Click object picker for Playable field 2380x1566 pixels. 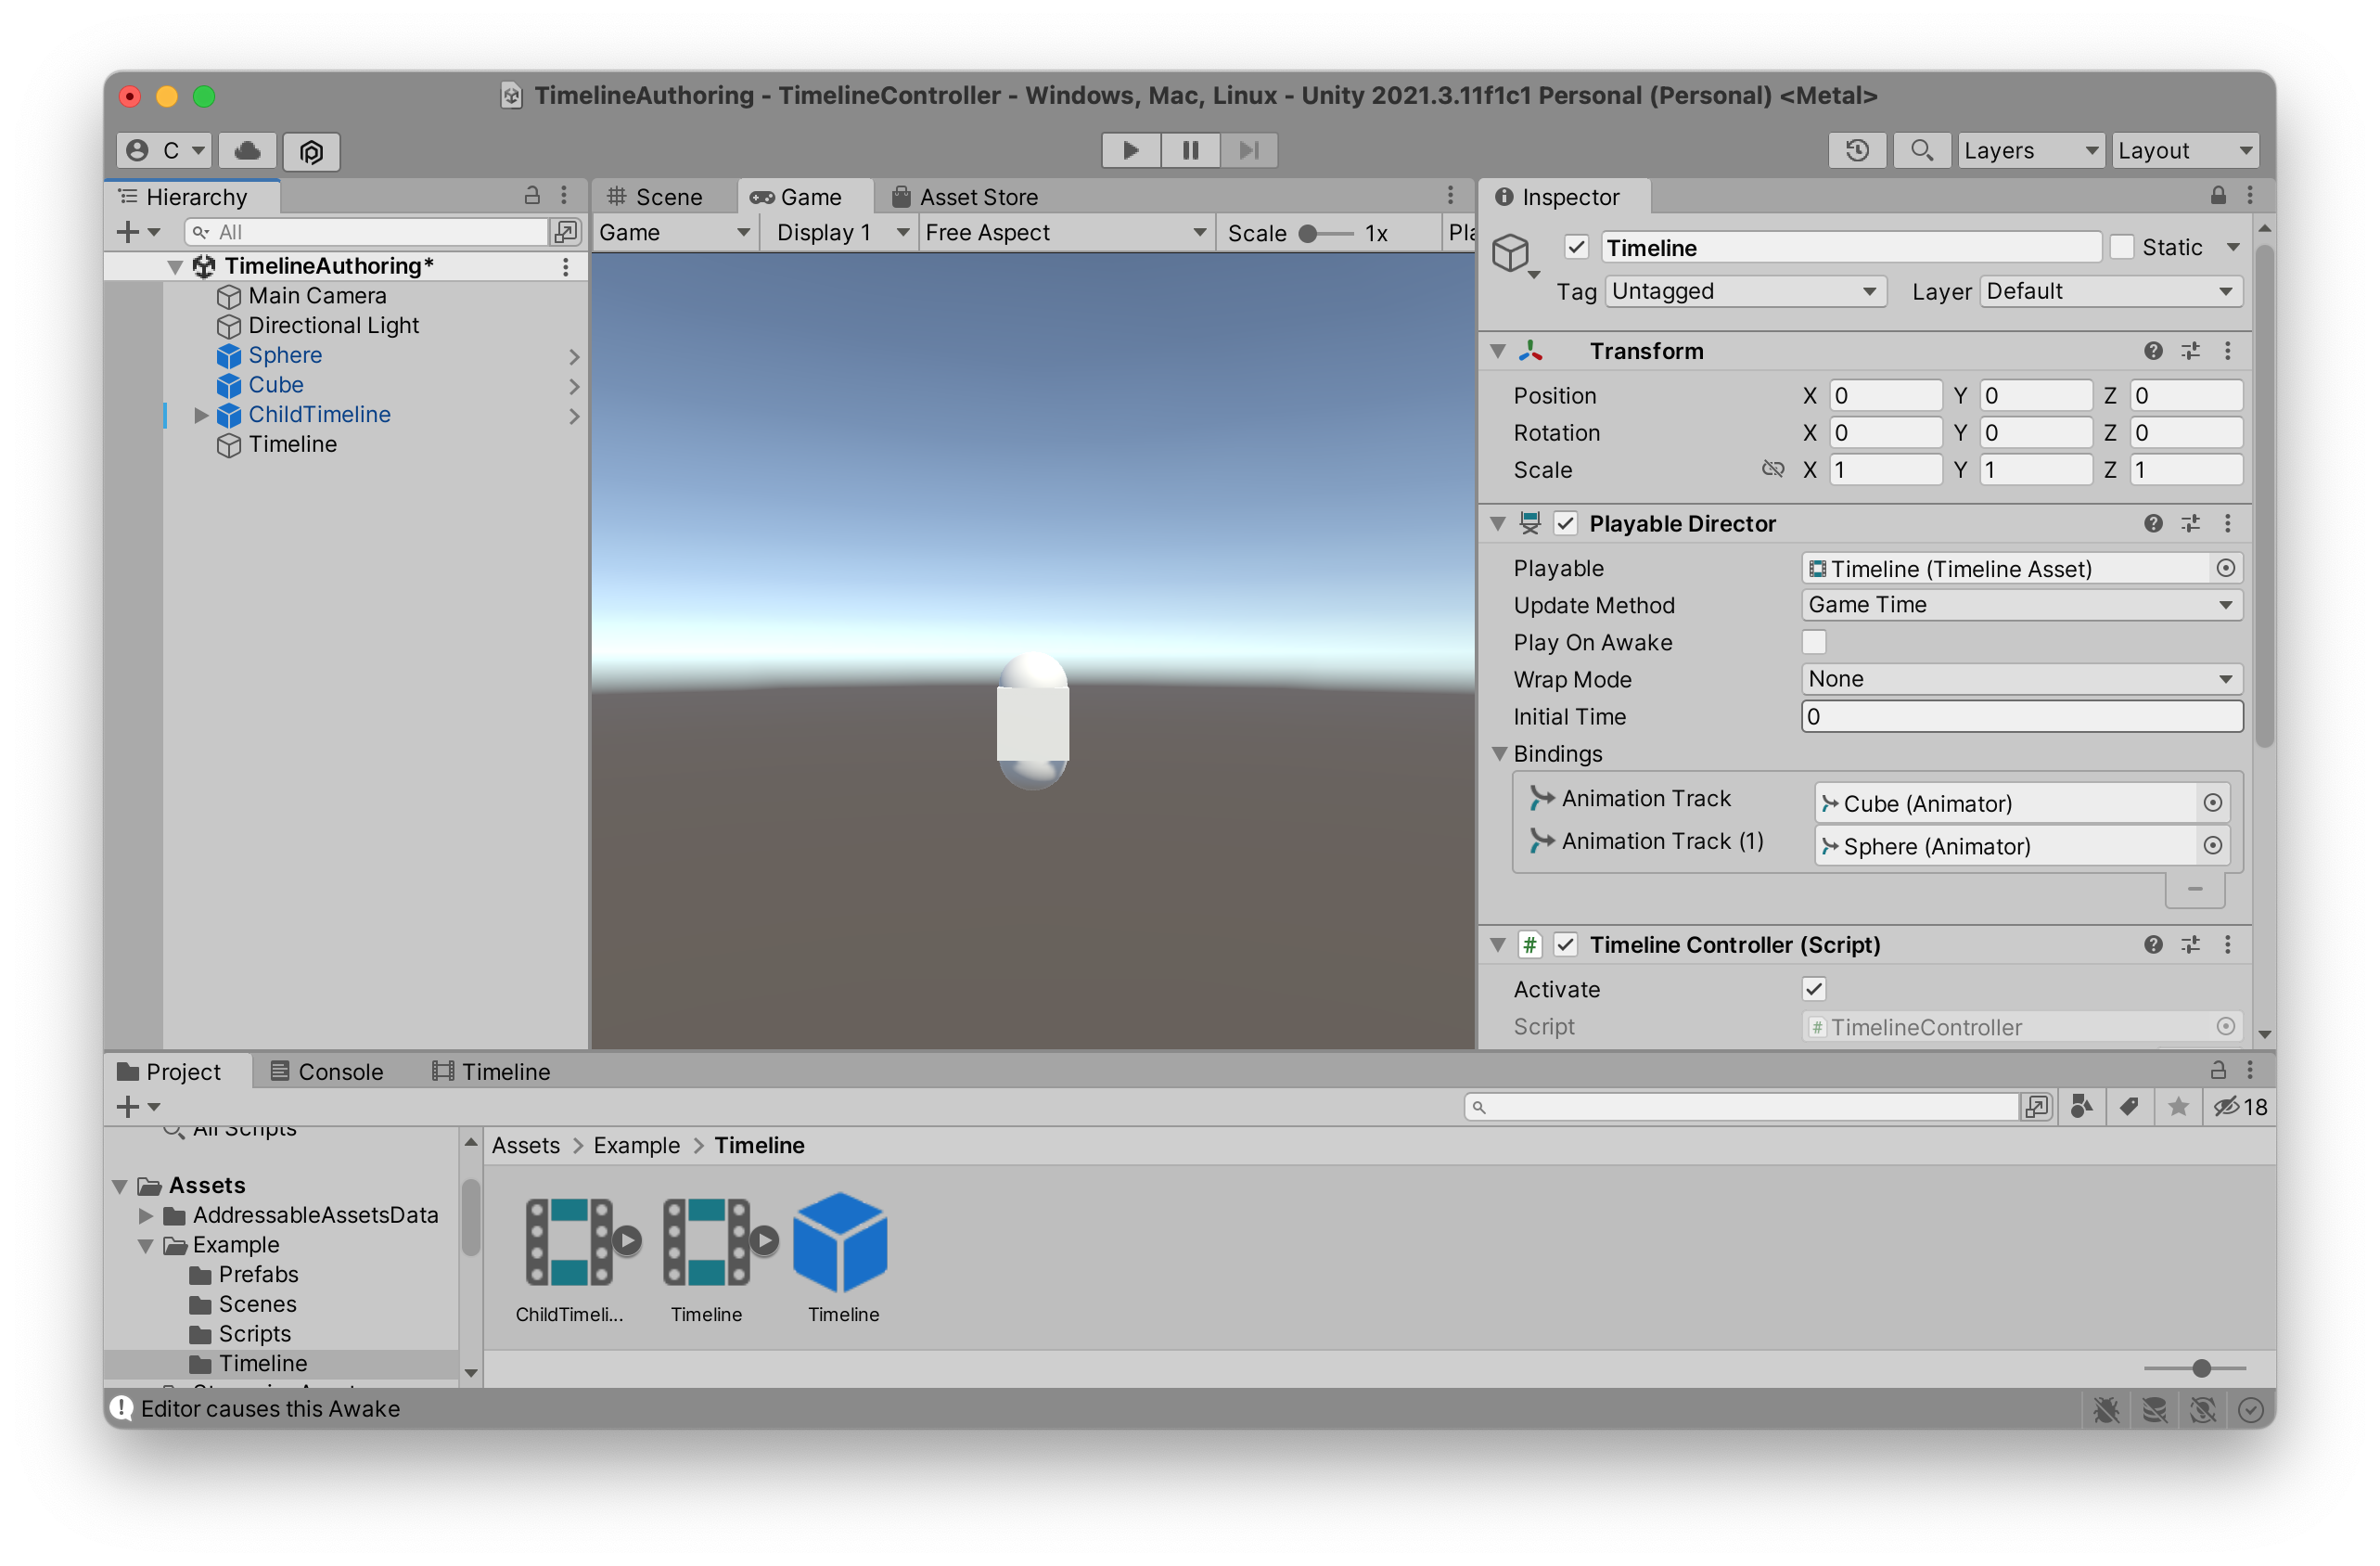(2225, 568)
